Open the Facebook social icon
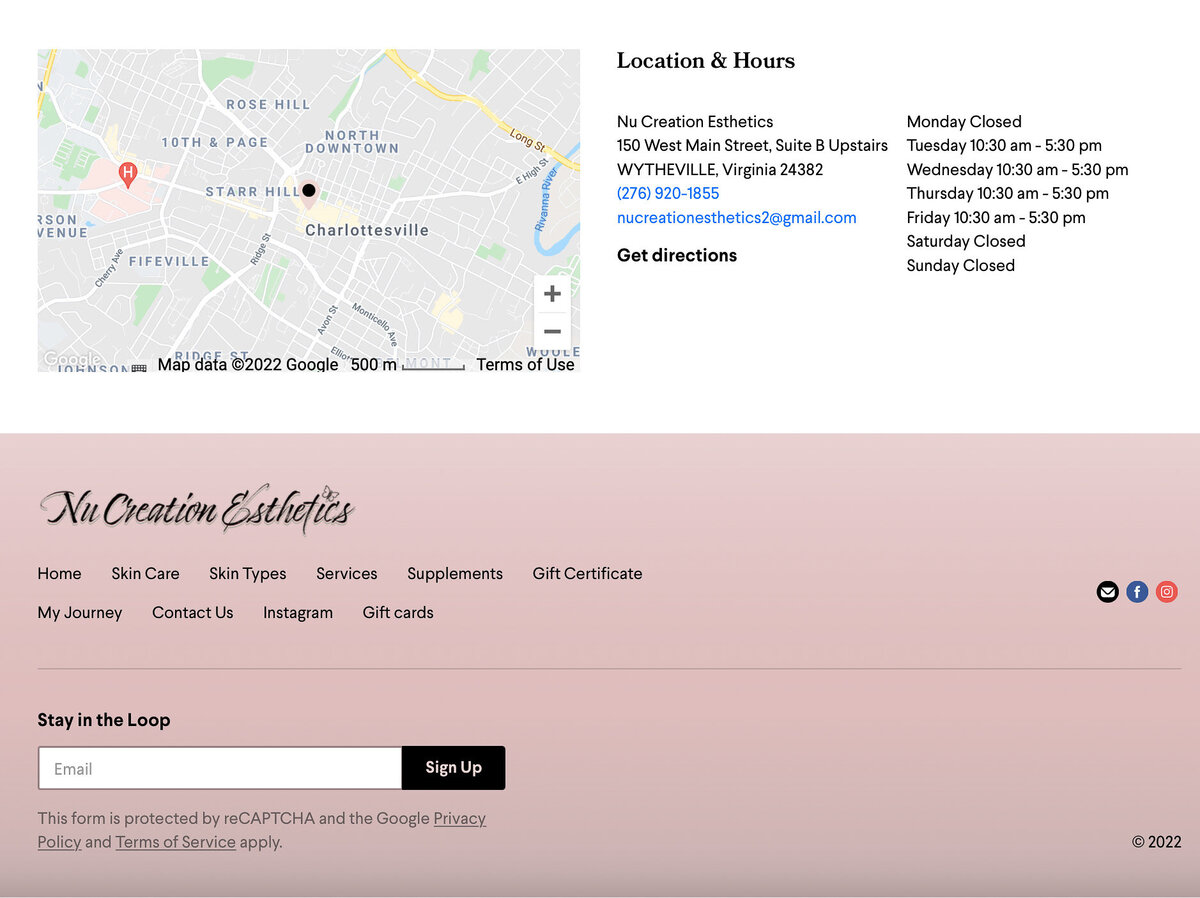 (1137, 592)
